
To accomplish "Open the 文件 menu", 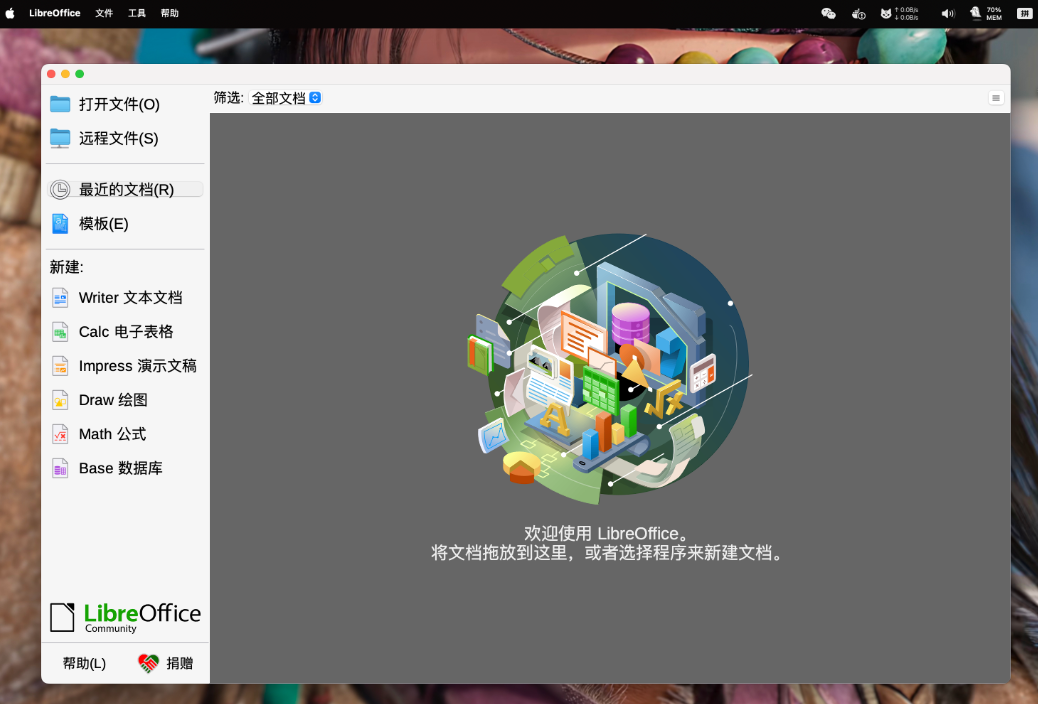I will coord(104,13).
